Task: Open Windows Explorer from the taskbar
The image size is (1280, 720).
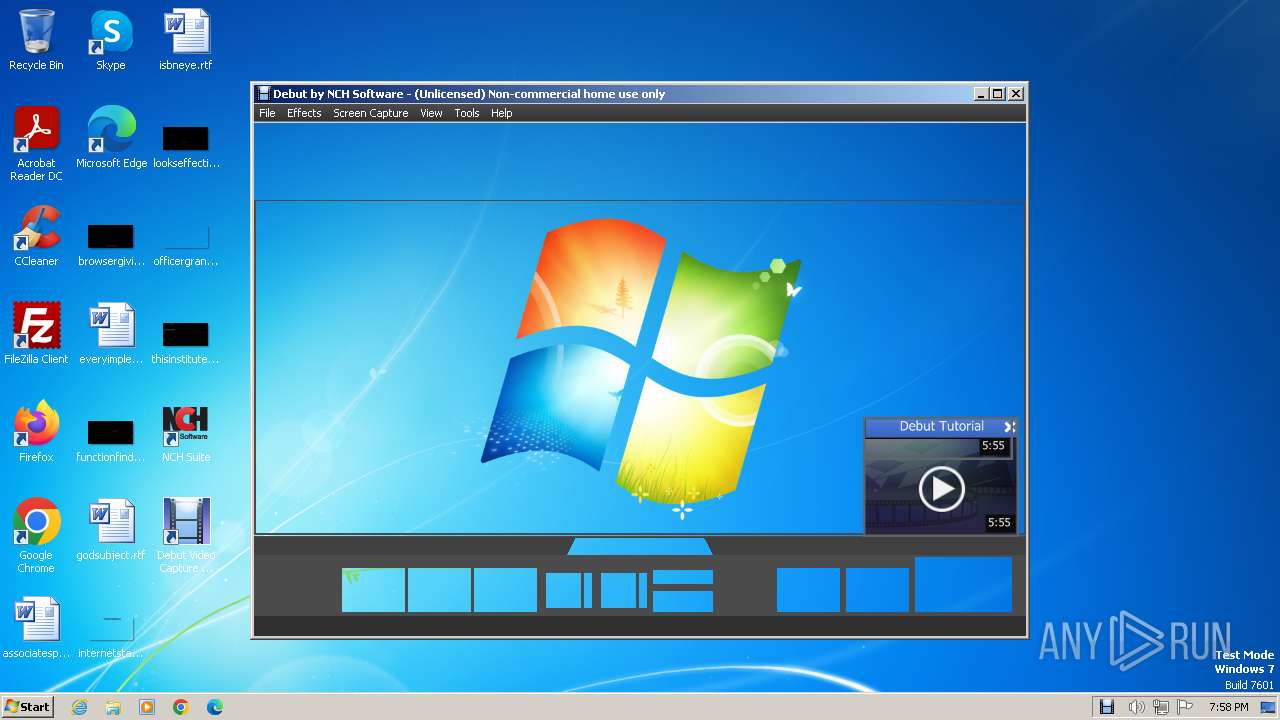Action: (113, 707)
